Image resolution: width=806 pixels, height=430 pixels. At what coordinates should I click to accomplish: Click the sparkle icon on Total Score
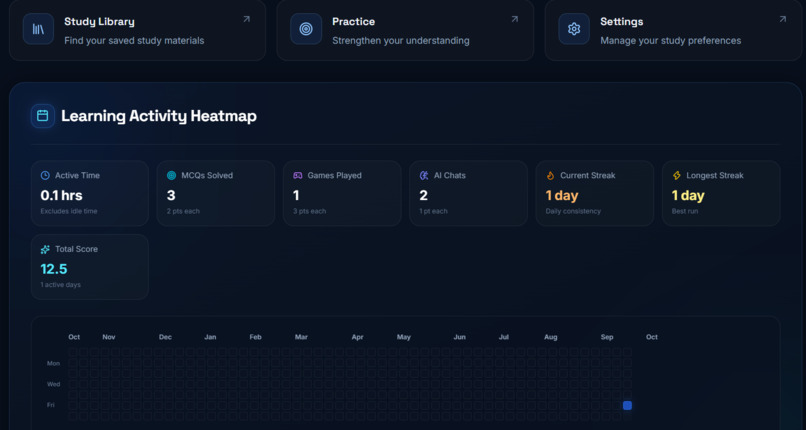click(45, 249)
